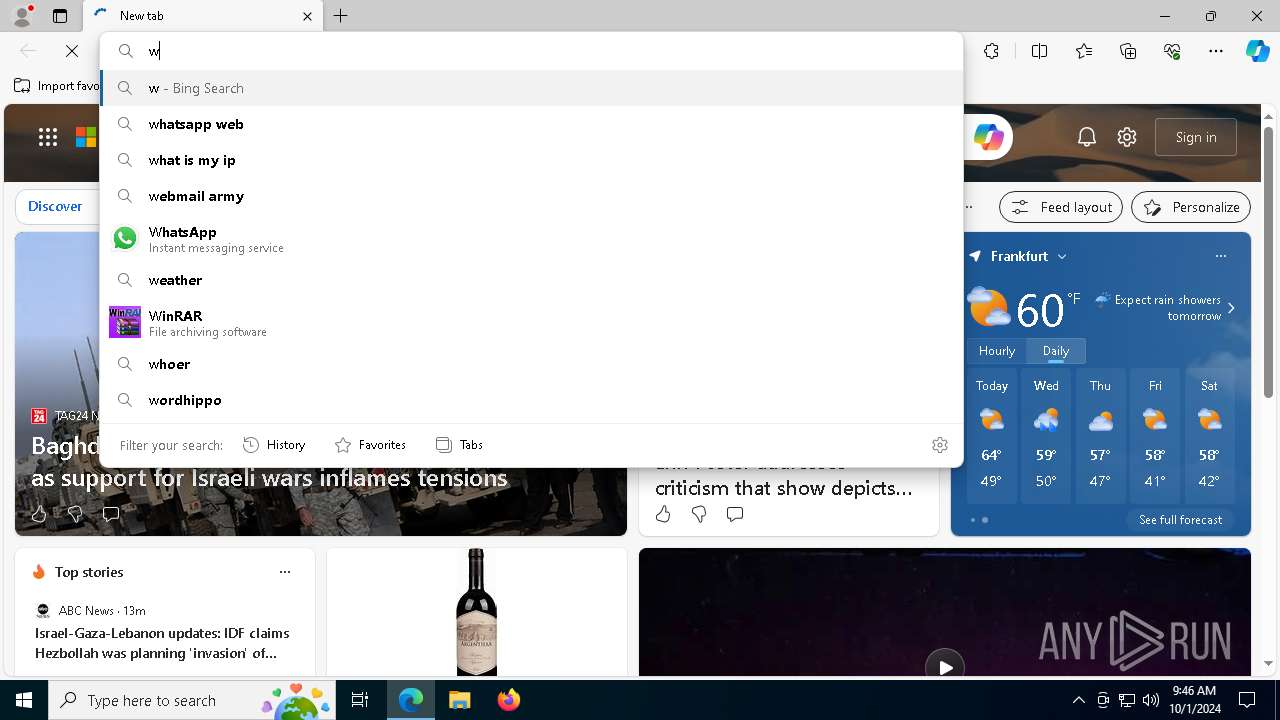Open the Collections toolbar icon
Screen dimensions: 1280x720
[x=1128, y=51]
